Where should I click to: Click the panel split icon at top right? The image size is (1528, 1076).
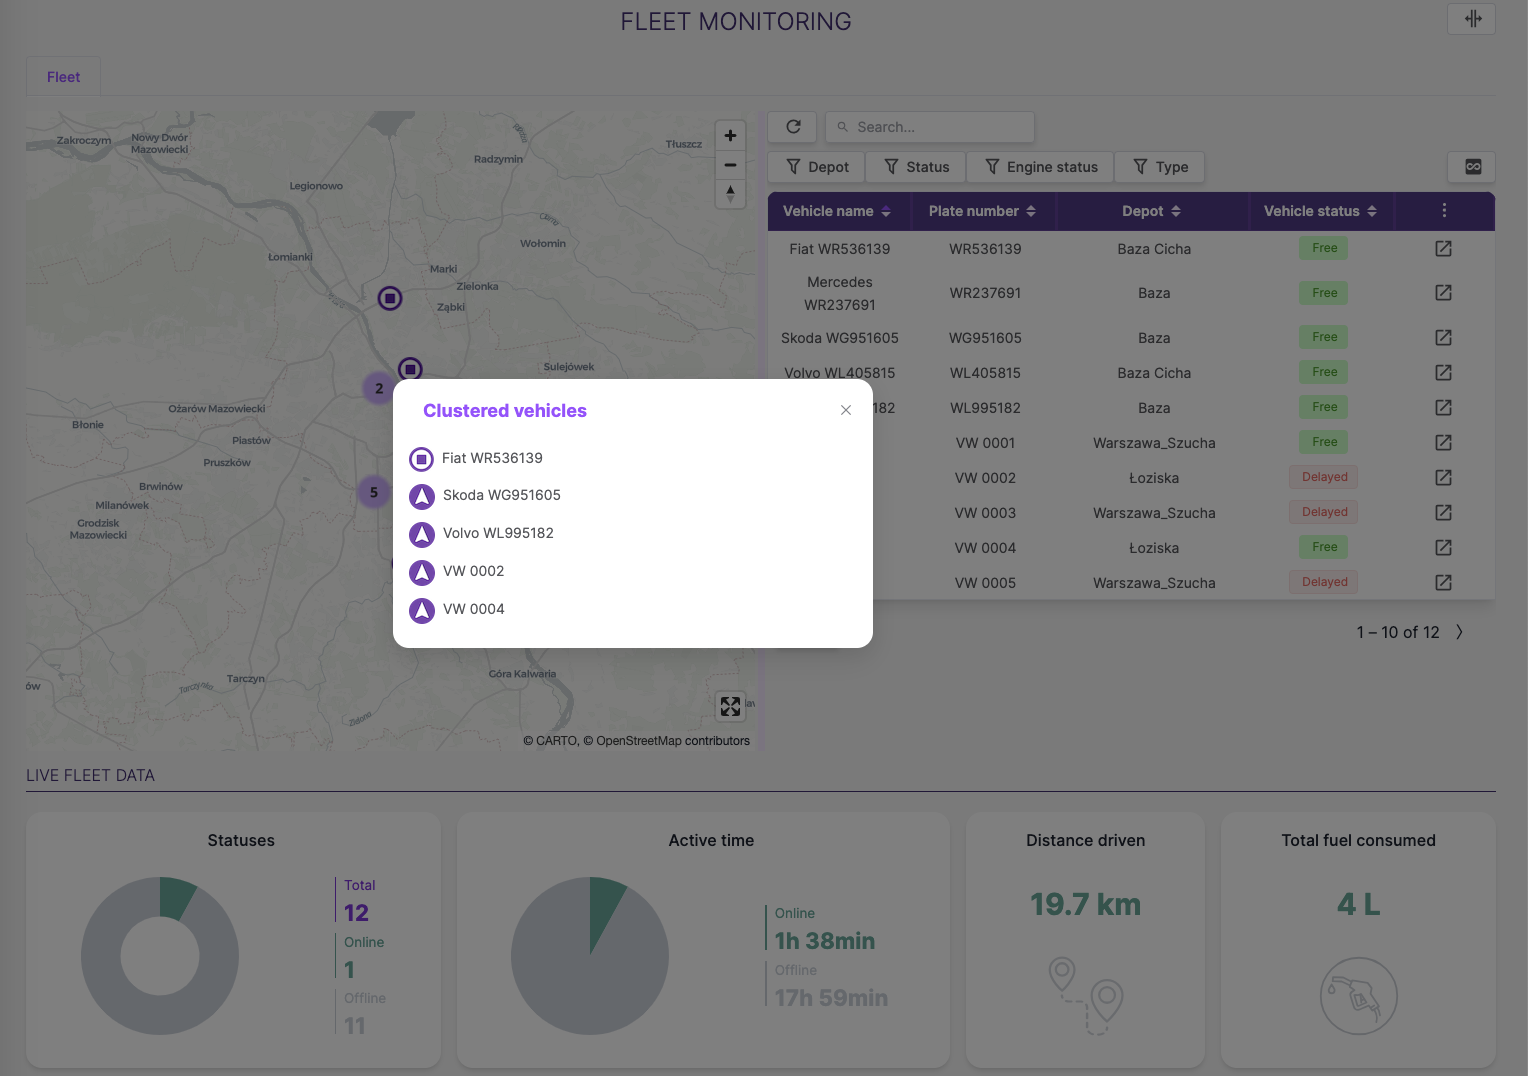pyautogui.click(x=1472, y=19)
